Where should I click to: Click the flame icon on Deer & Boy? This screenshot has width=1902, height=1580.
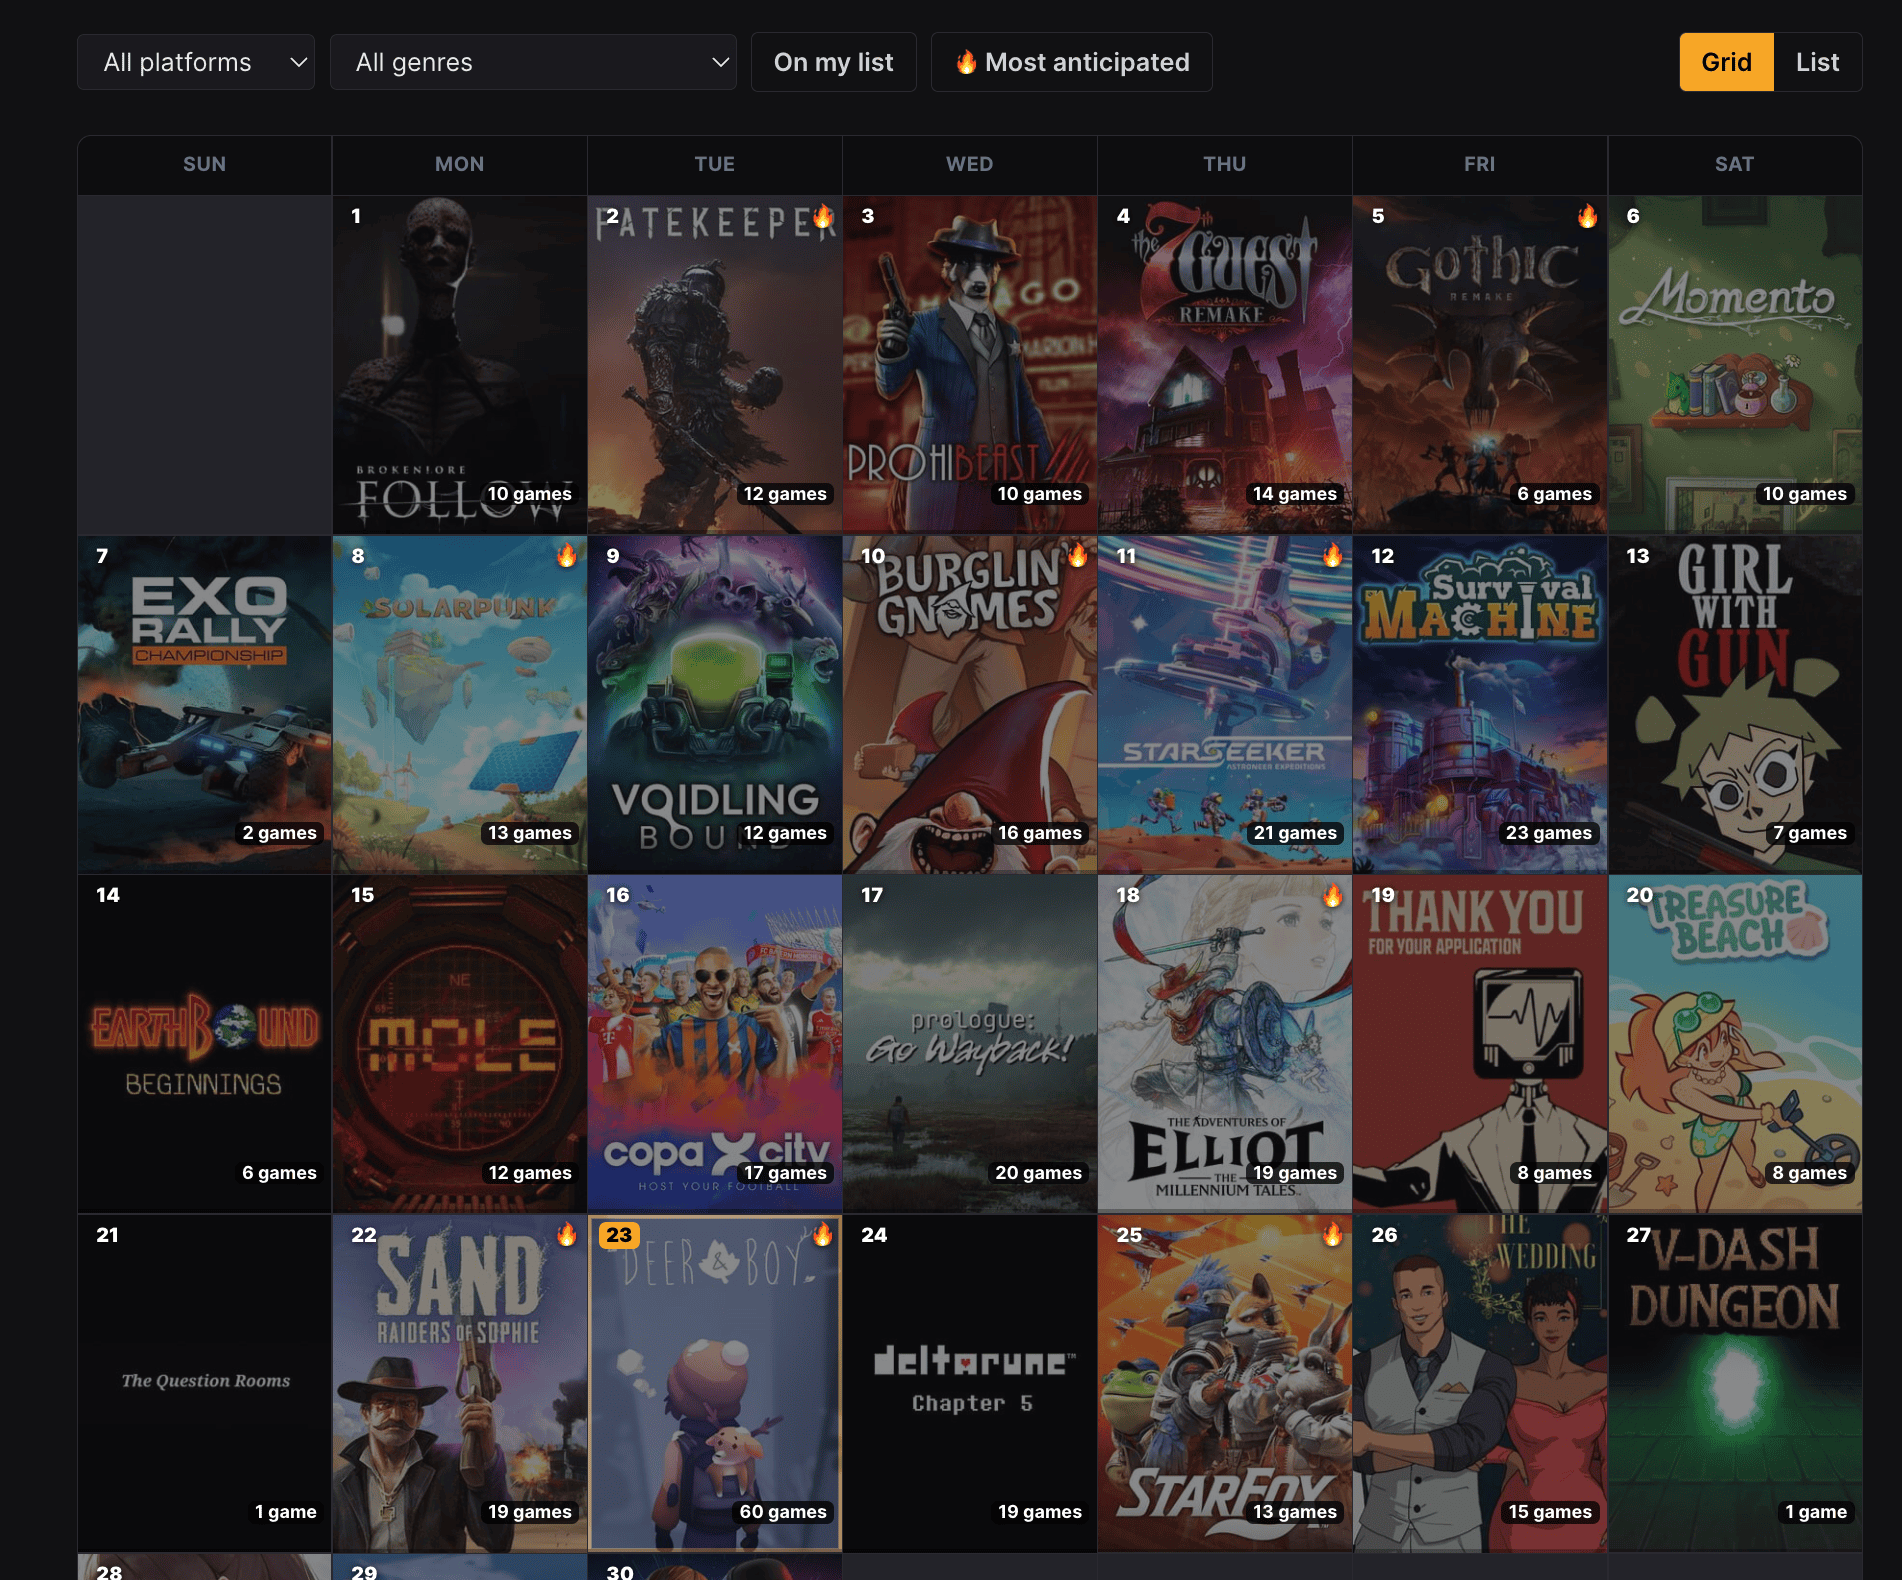822,1234
